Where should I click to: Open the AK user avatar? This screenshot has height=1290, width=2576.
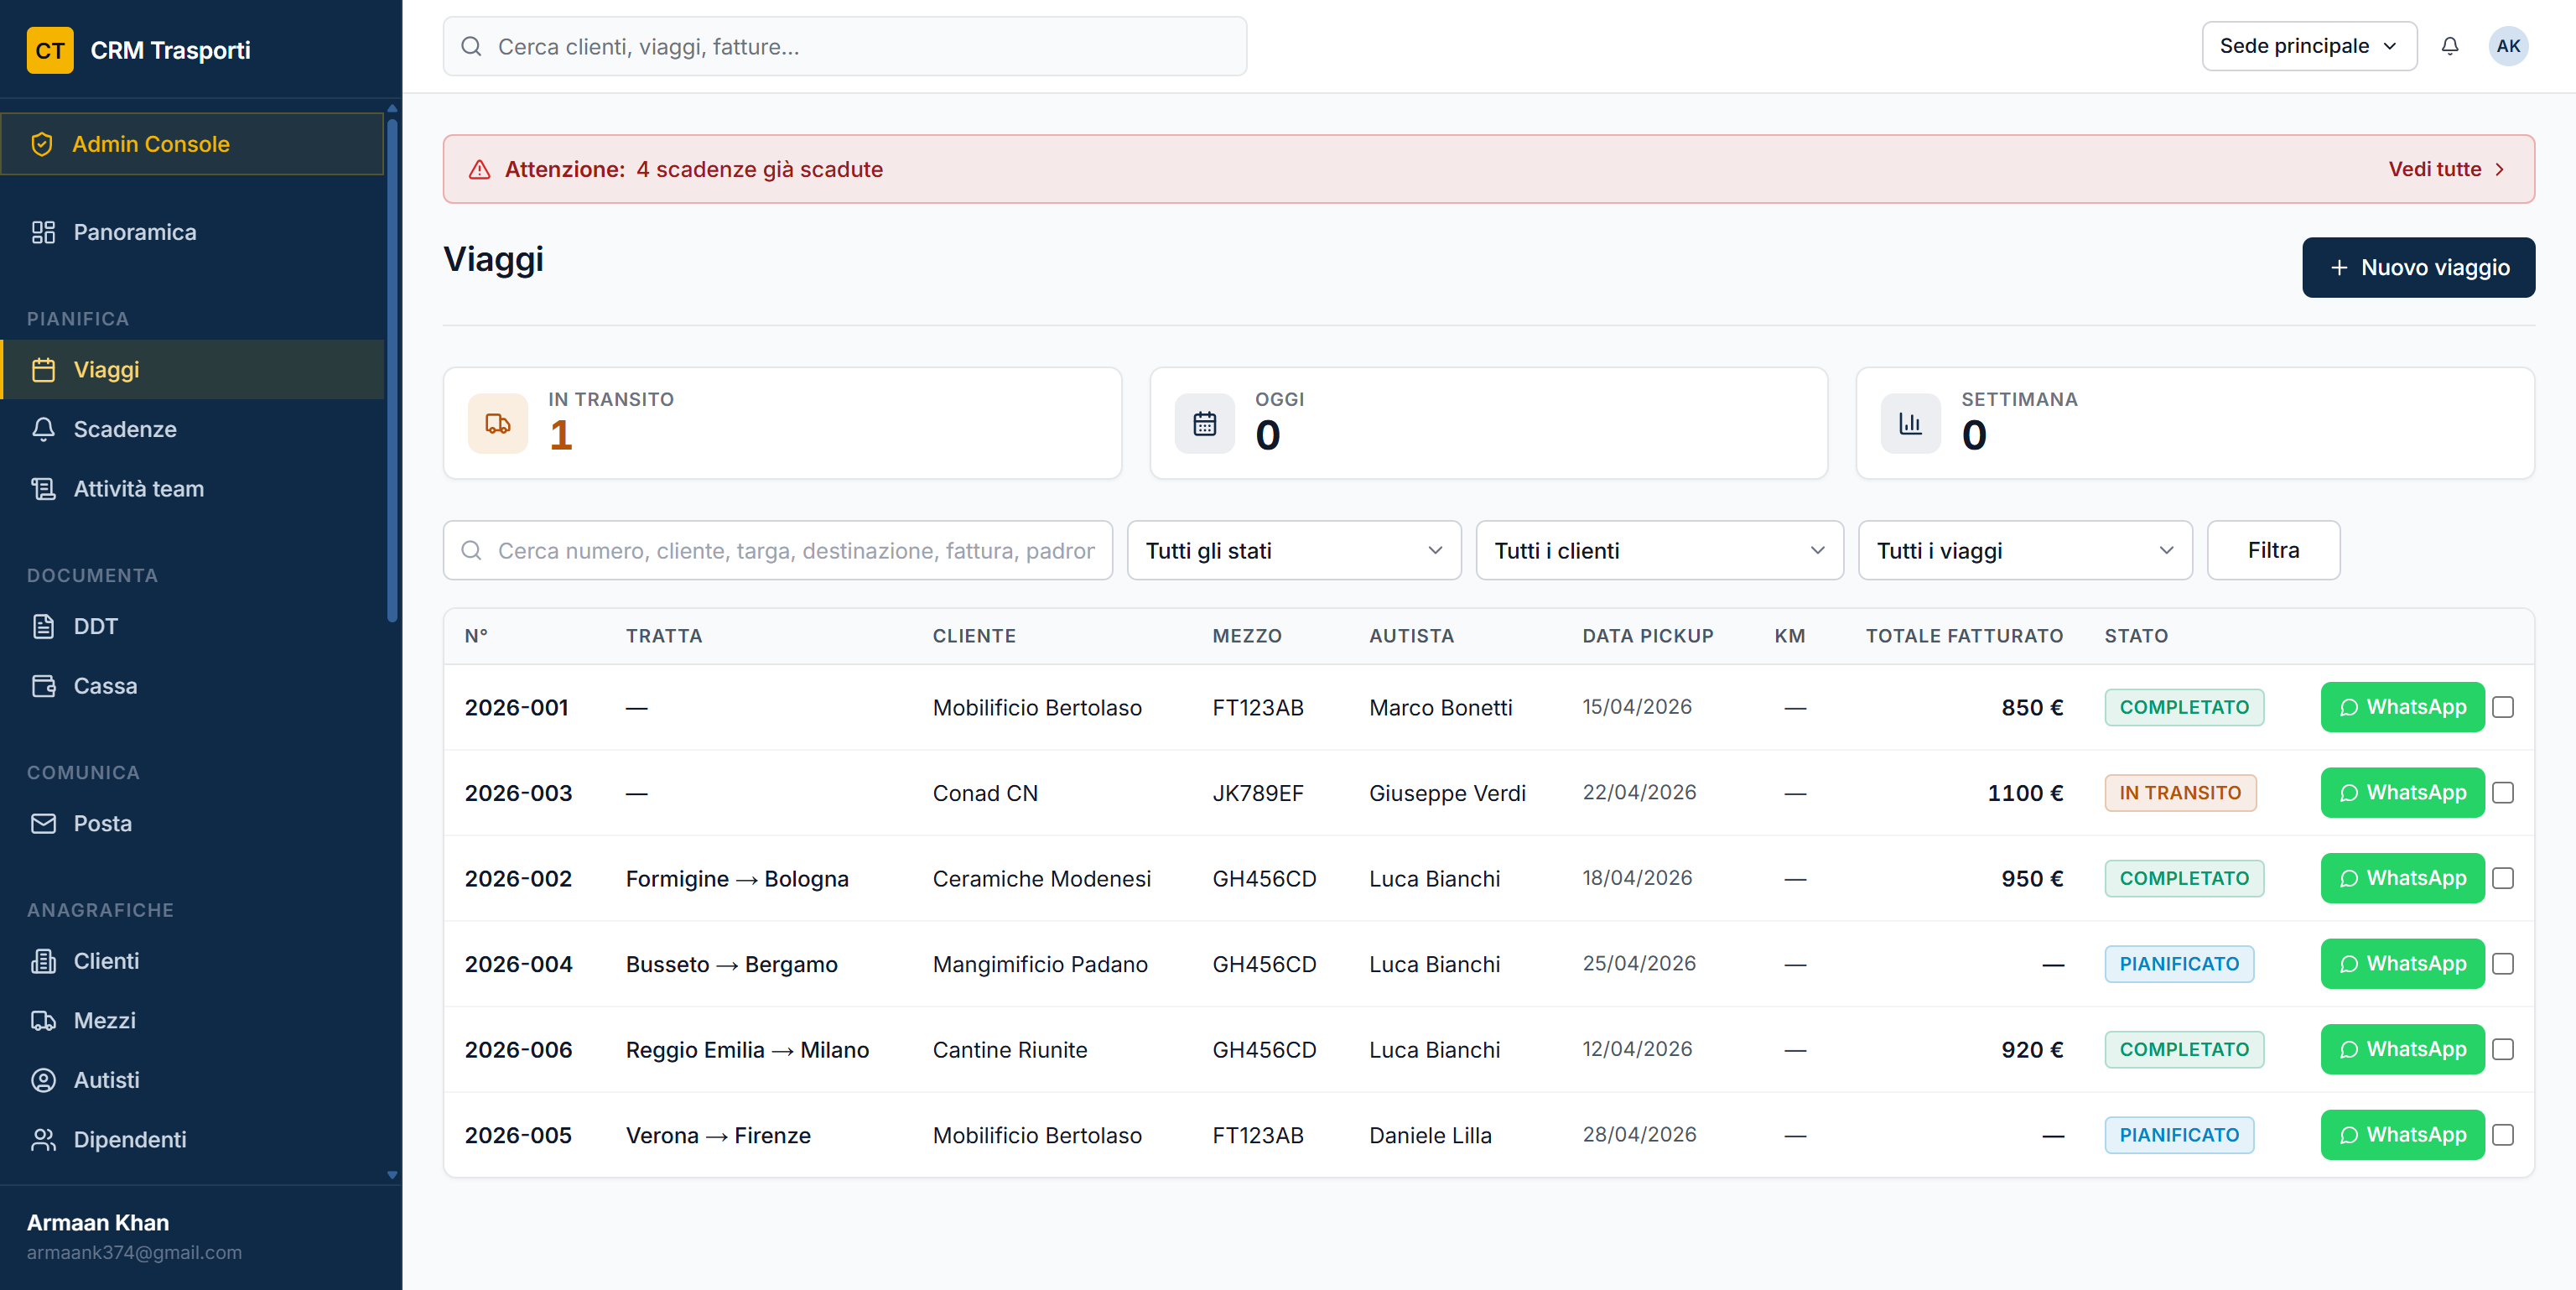pos(2507,46)
